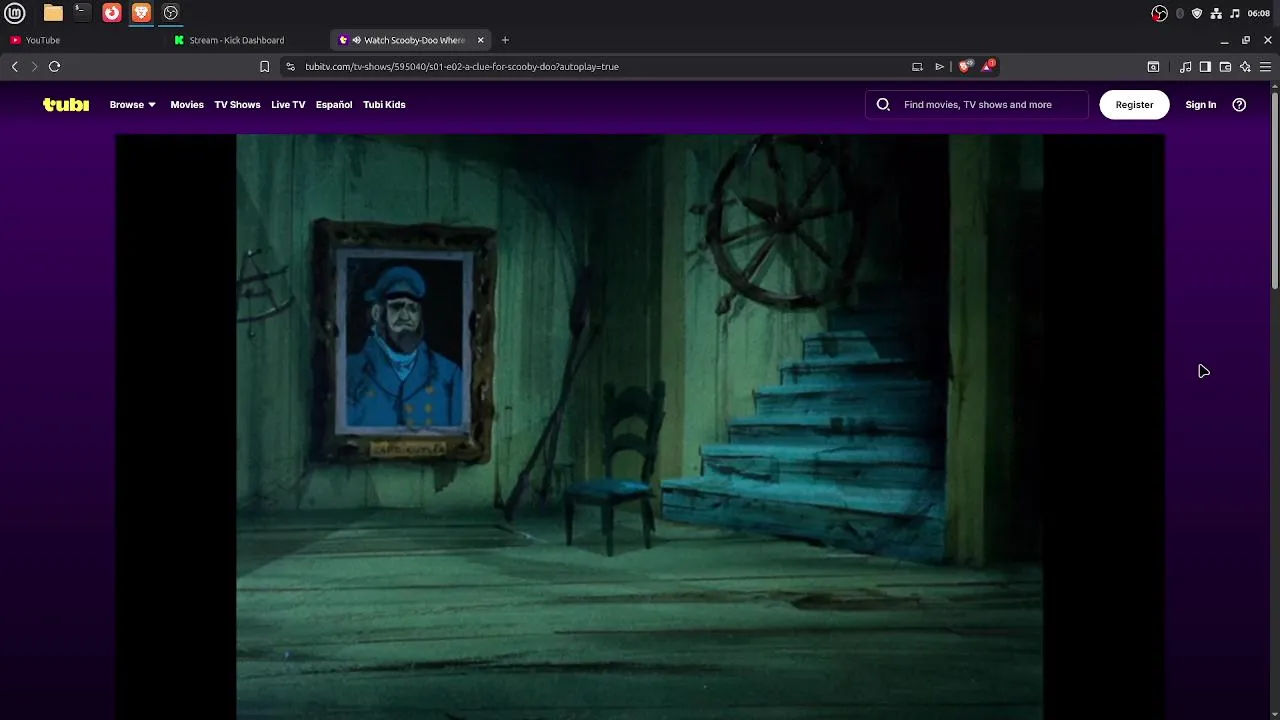This screenshot has width=1280, height=720.
Task: Open the sound music-note tray icon
Action: [x=1235, y=13]
